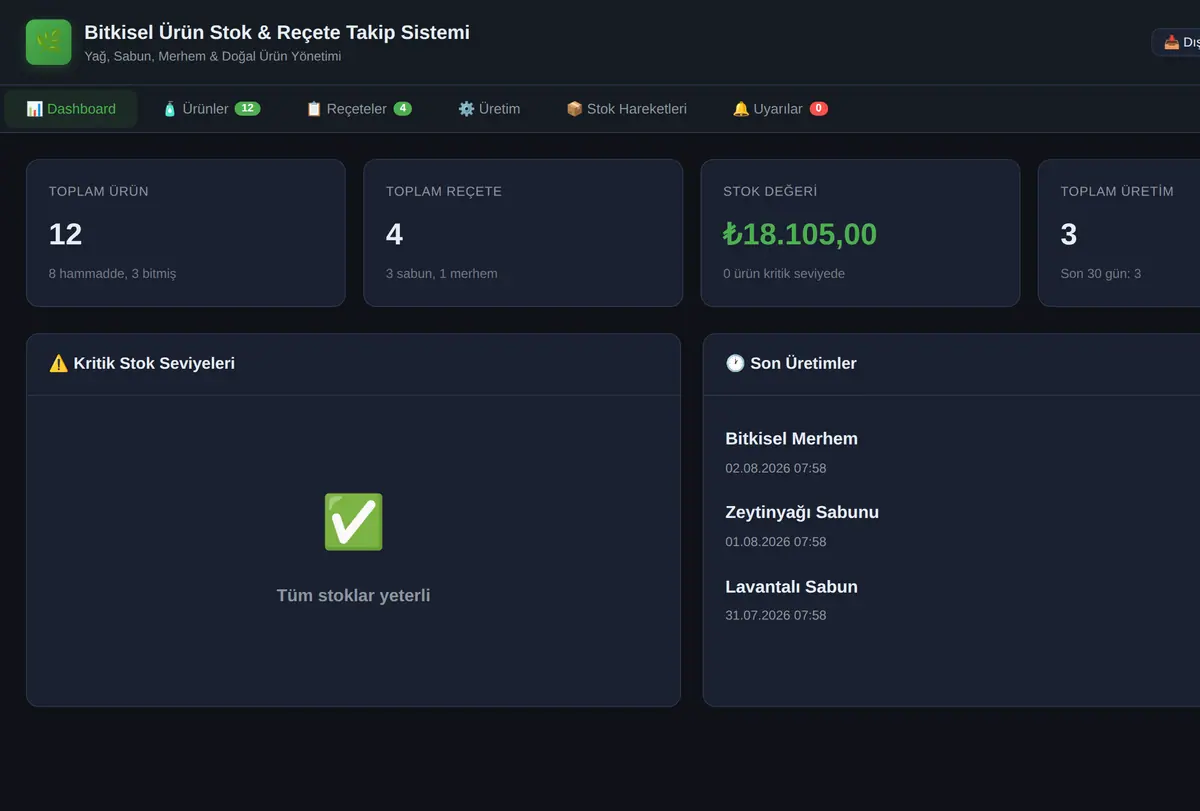1200x811 pixels.
Task: Show the Uyarılar tab
Action: coord(780,109)
